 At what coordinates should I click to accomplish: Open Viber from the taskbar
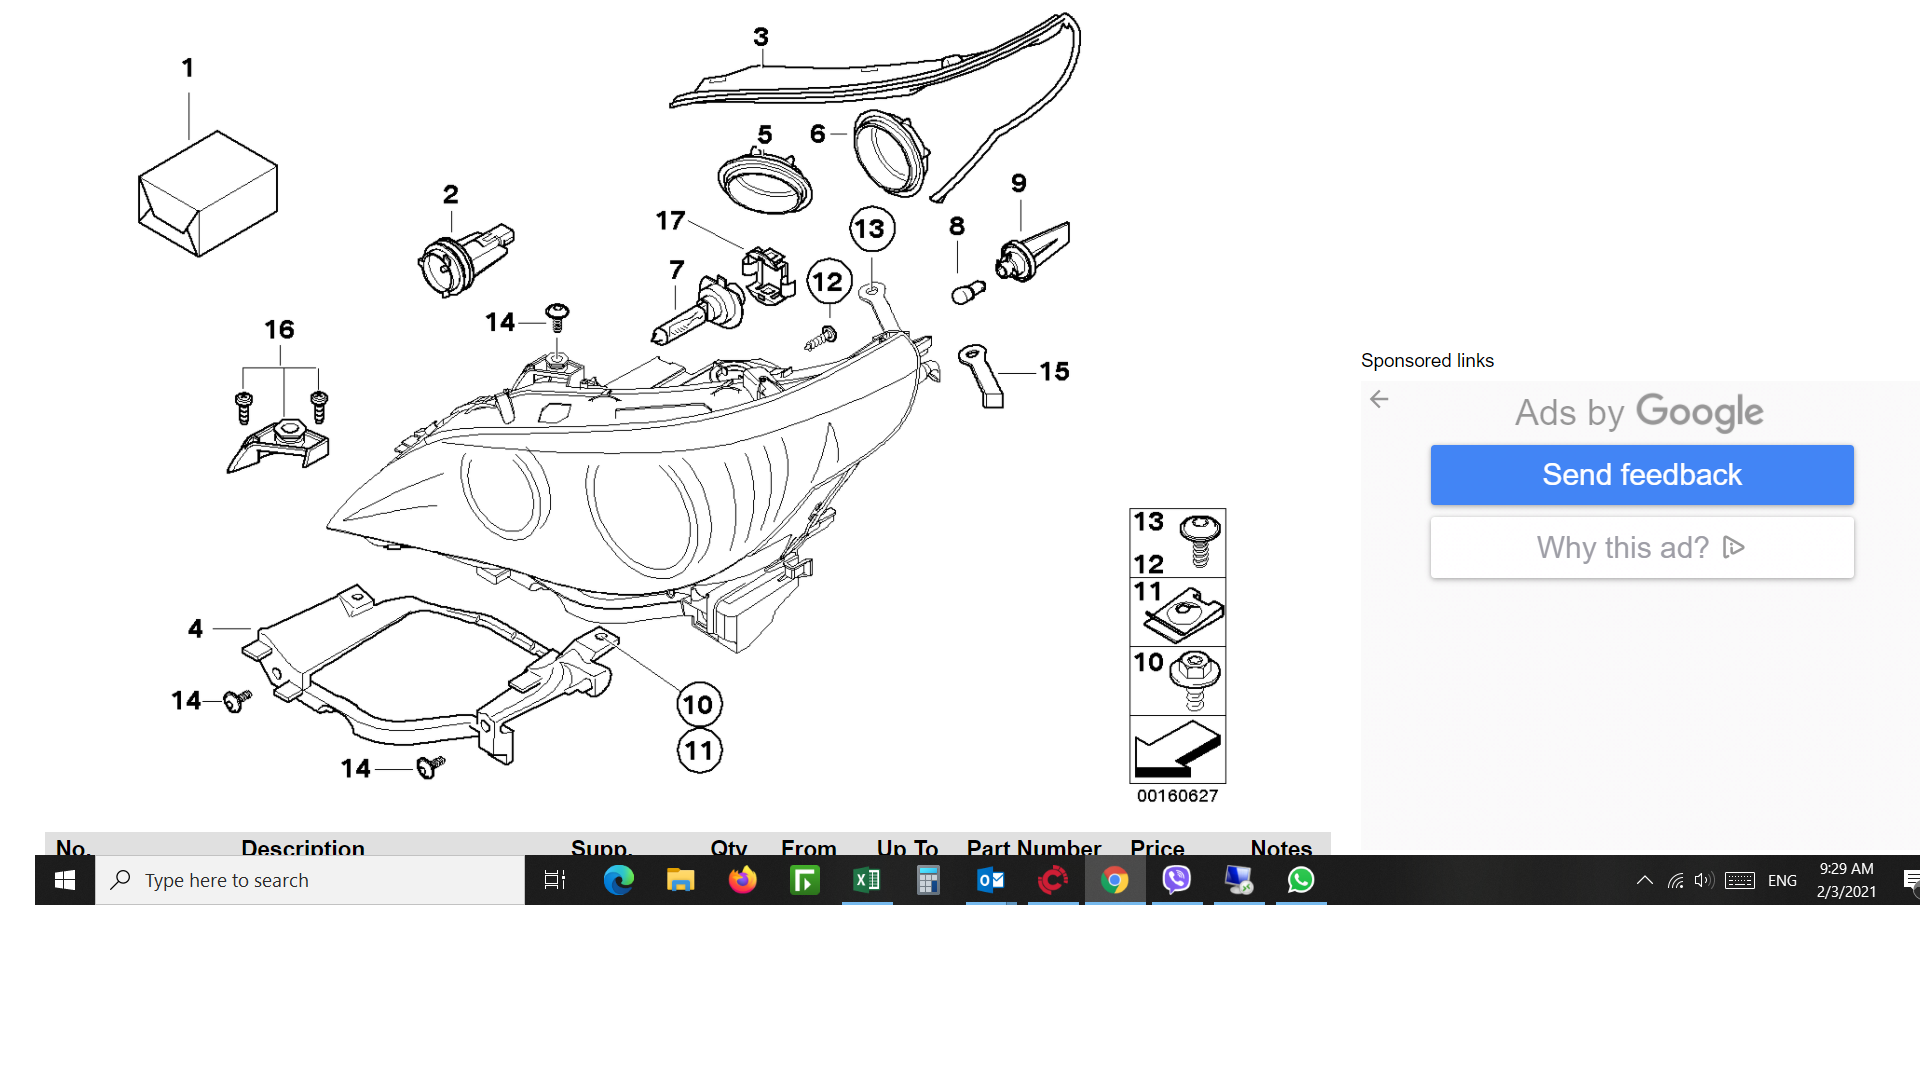(1177, 880)
